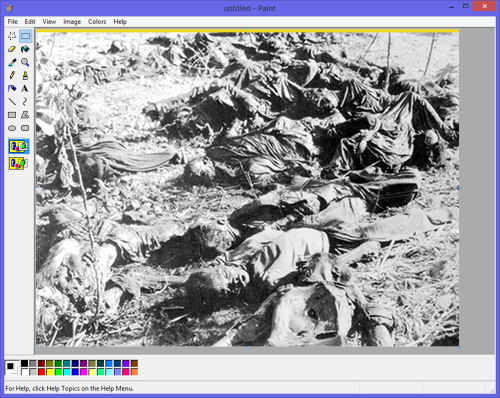Image resolution: width=500 pixels, height=398 pixels.
Task: Select the dark red (maroon) swatch
Action: pos(41,363)
